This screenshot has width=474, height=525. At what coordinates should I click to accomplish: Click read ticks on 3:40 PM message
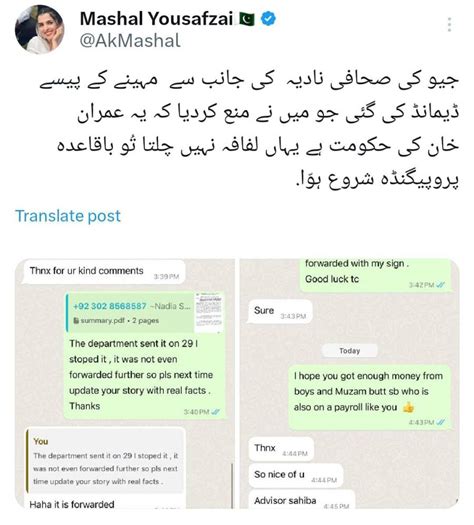(216, 412)
